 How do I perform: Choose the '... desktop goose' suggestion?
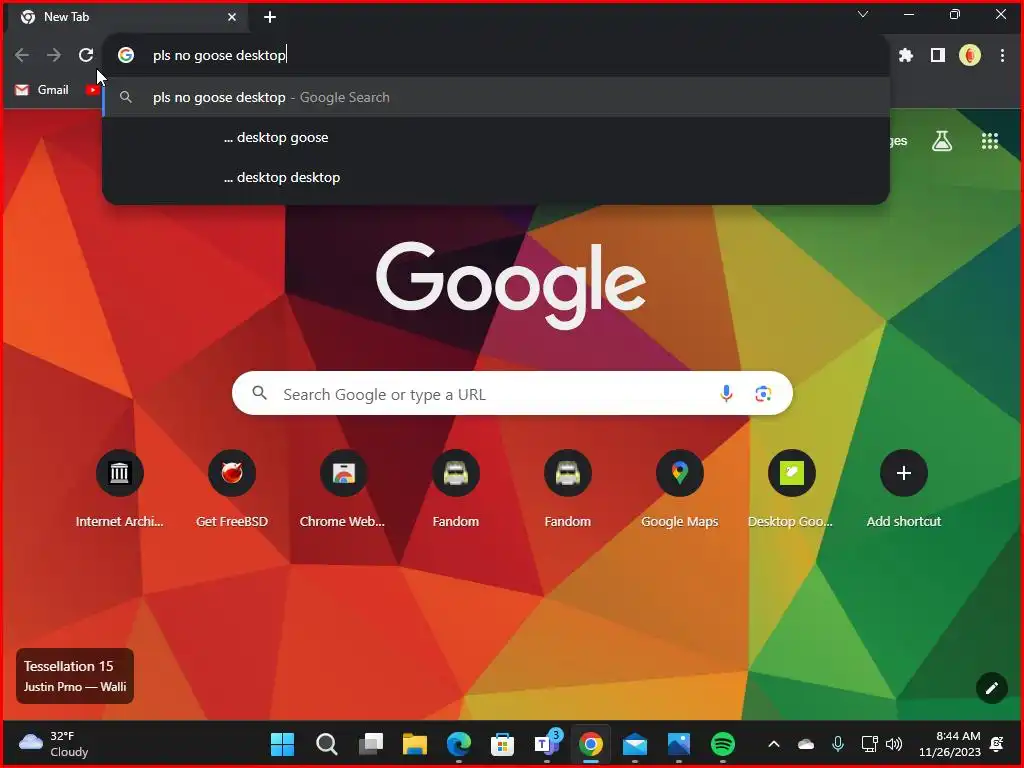pyautogui.click(x=496, y=138)
